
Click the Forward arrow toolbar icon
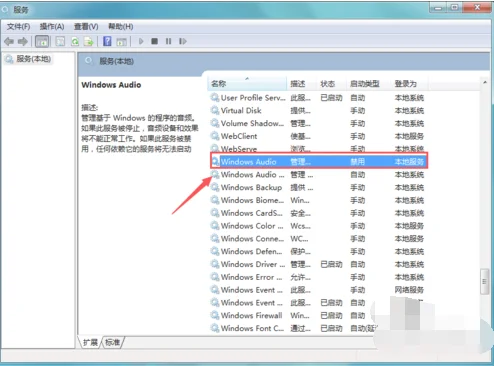click(x=23, y=41)
